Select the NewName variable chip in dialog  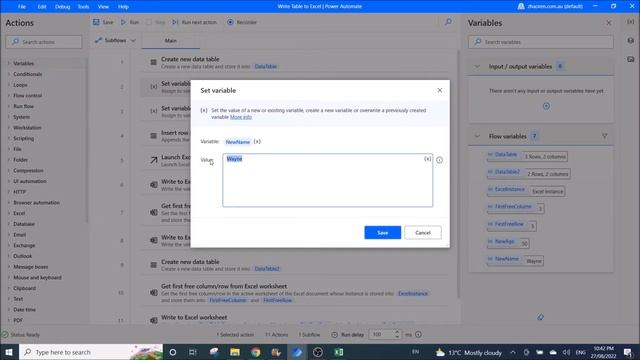tap(238, 142)
